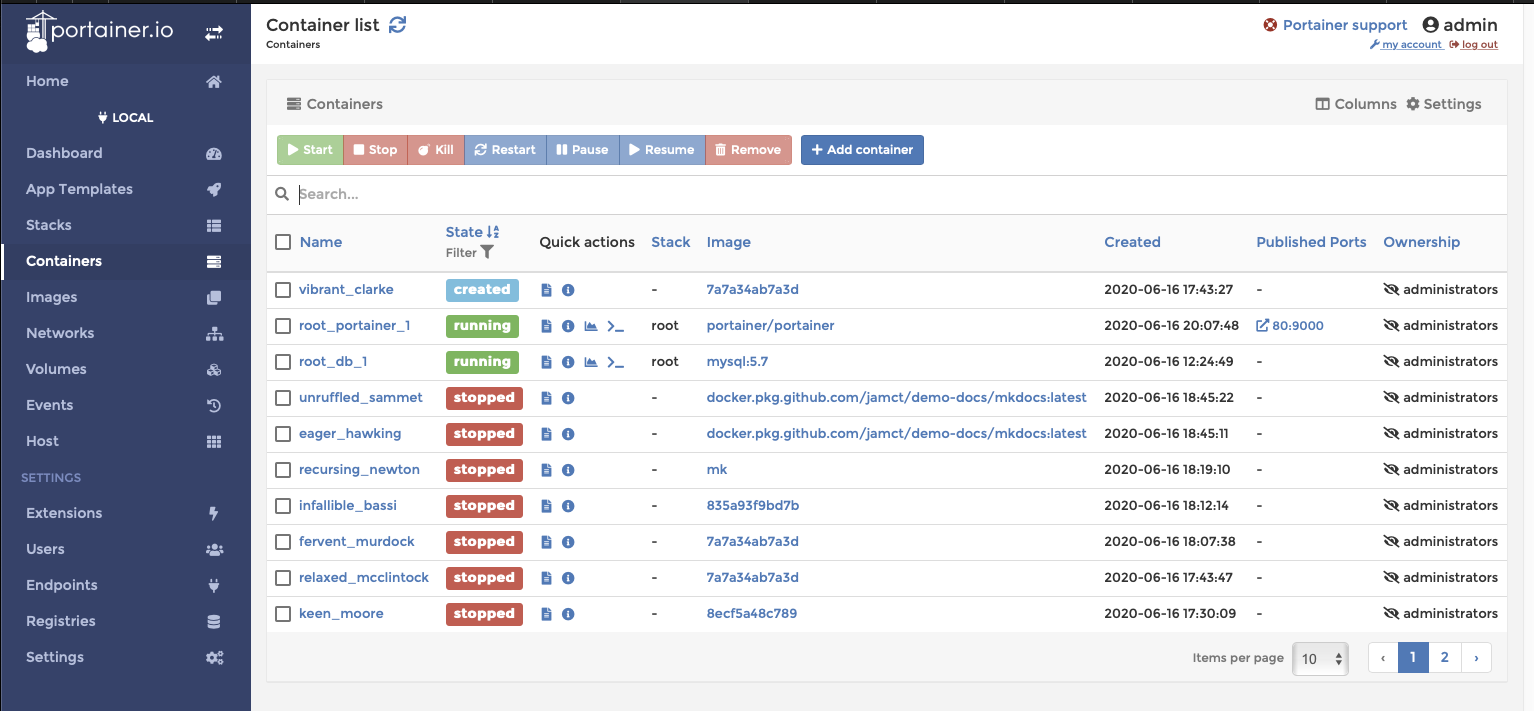Click the Add container button
The width and height of the screenshot is (1534, 711).
click(862, 150)
